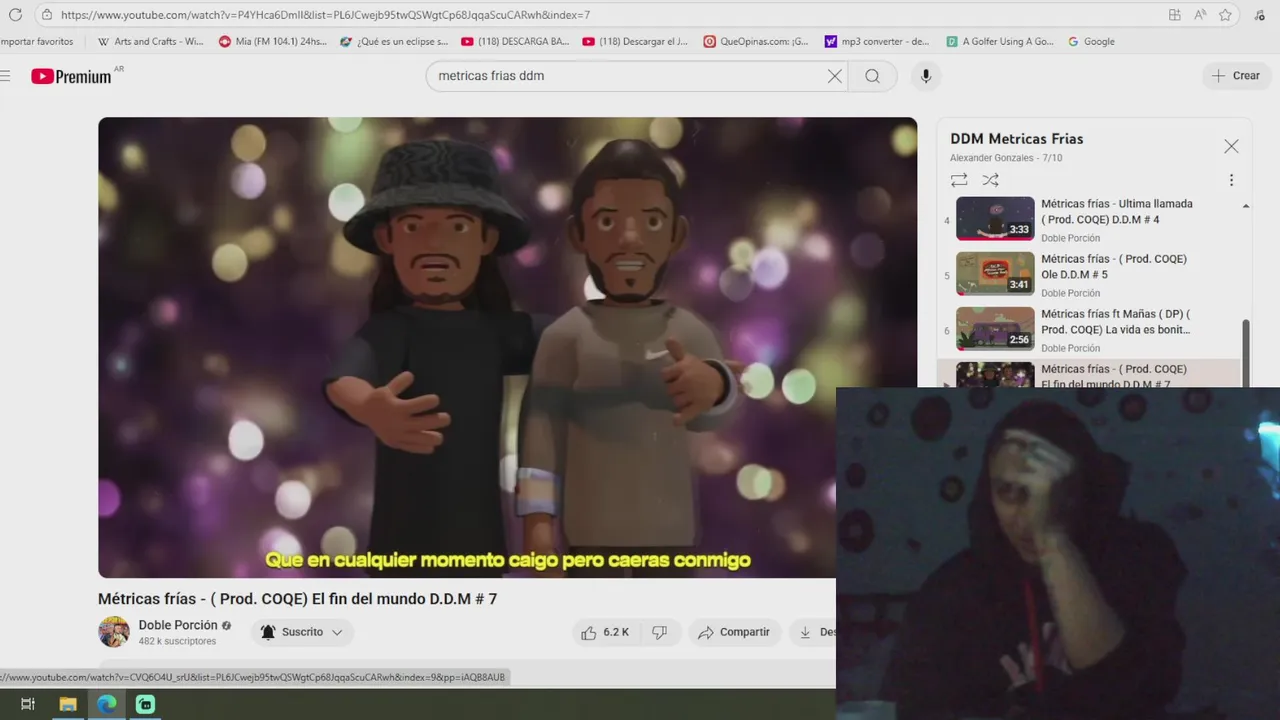The height and width of the screenshot is (720, 1280).
Task: Click thumbnail of video lasting 3:33
Action: 995,218
